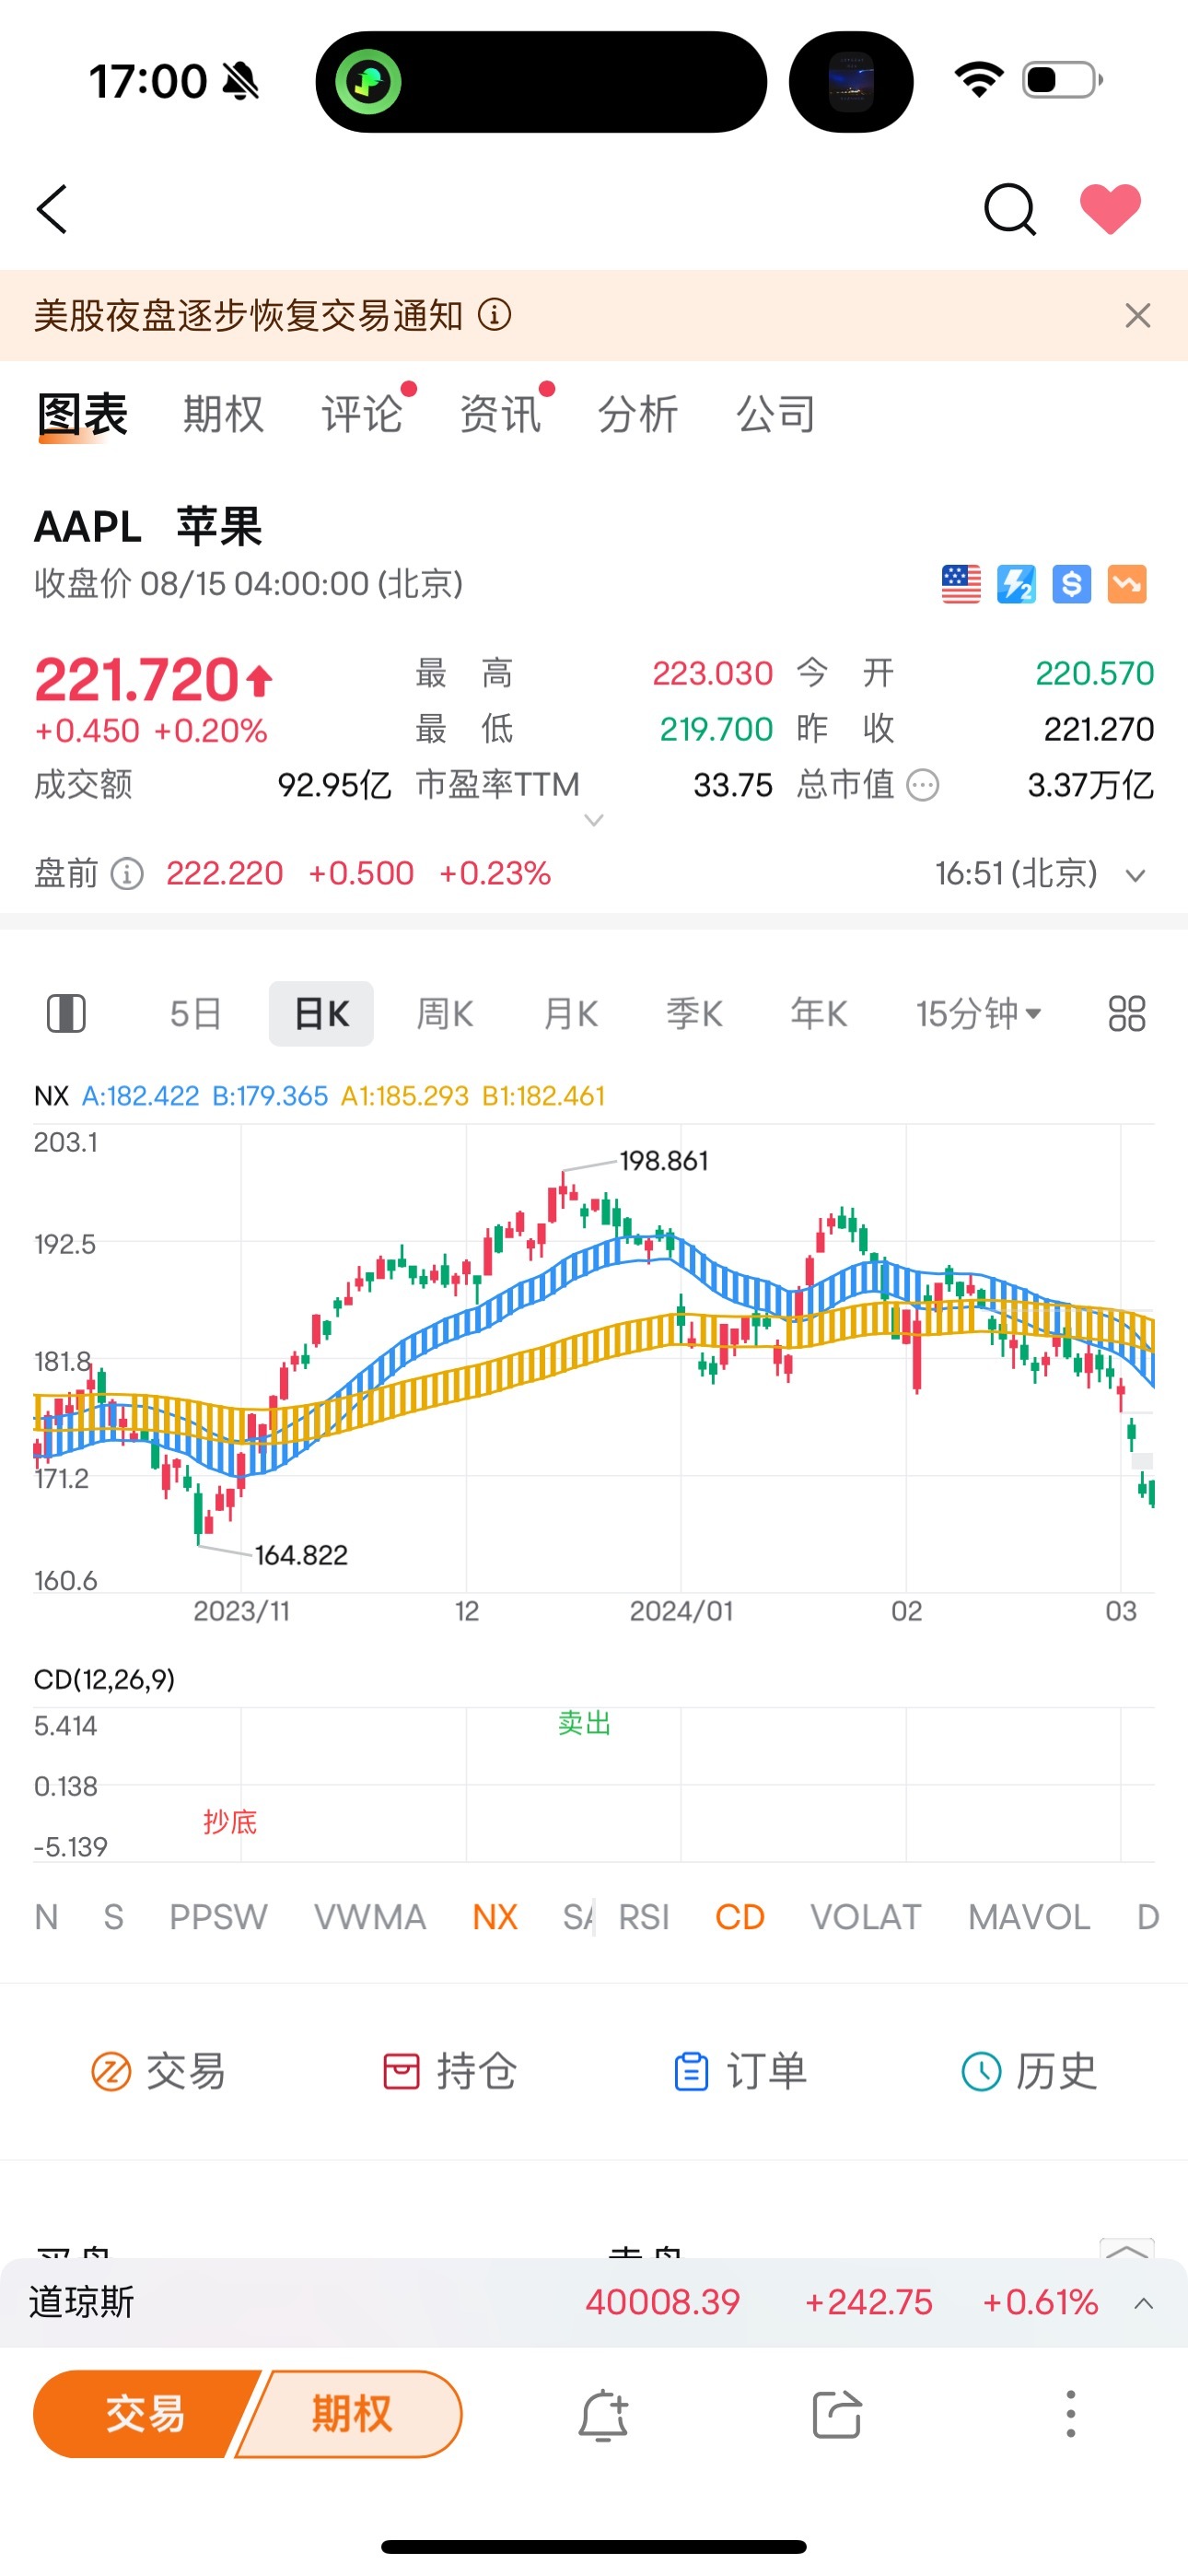The image size is (1188, 2576).
Task: Open 总市值 more-info ellipsis icon
Action: pyautogui.click(x=922, y=786)
